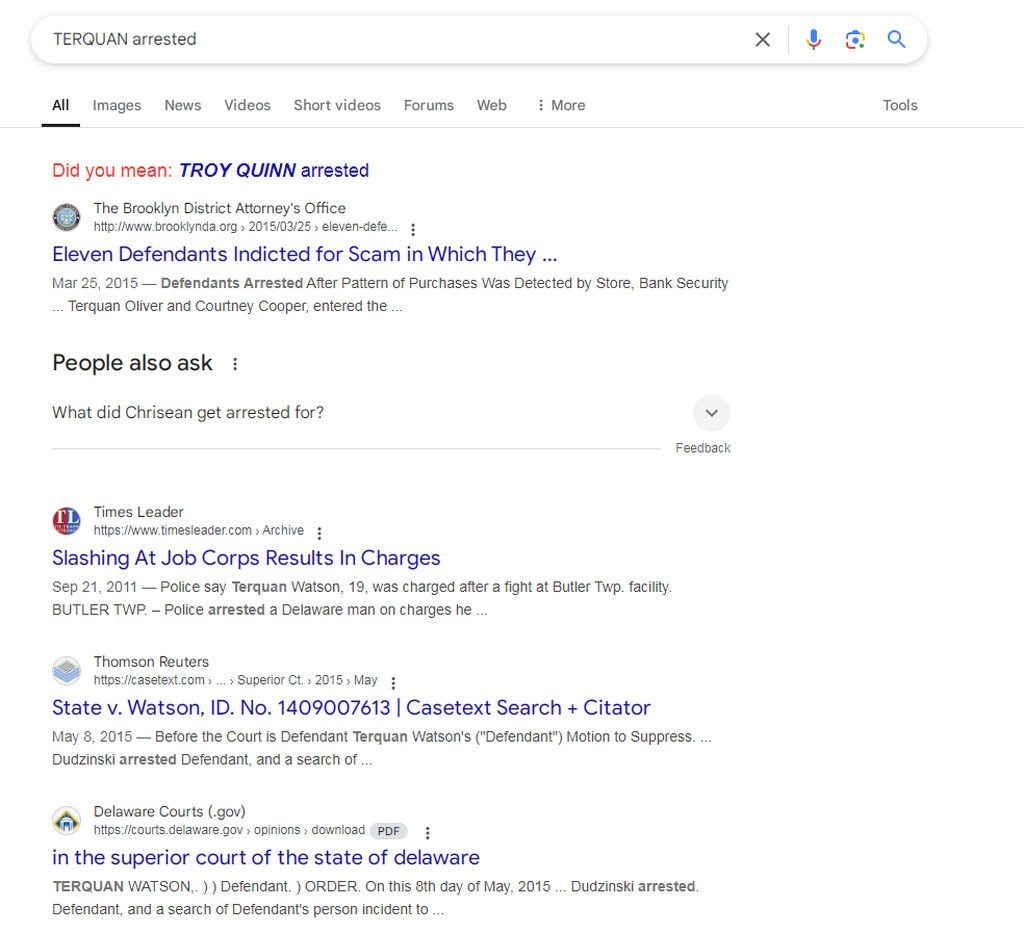The height and width of the screenshot is (933, 1024).
Task: Switch to the Images tab
Action: tap(117, 105)
